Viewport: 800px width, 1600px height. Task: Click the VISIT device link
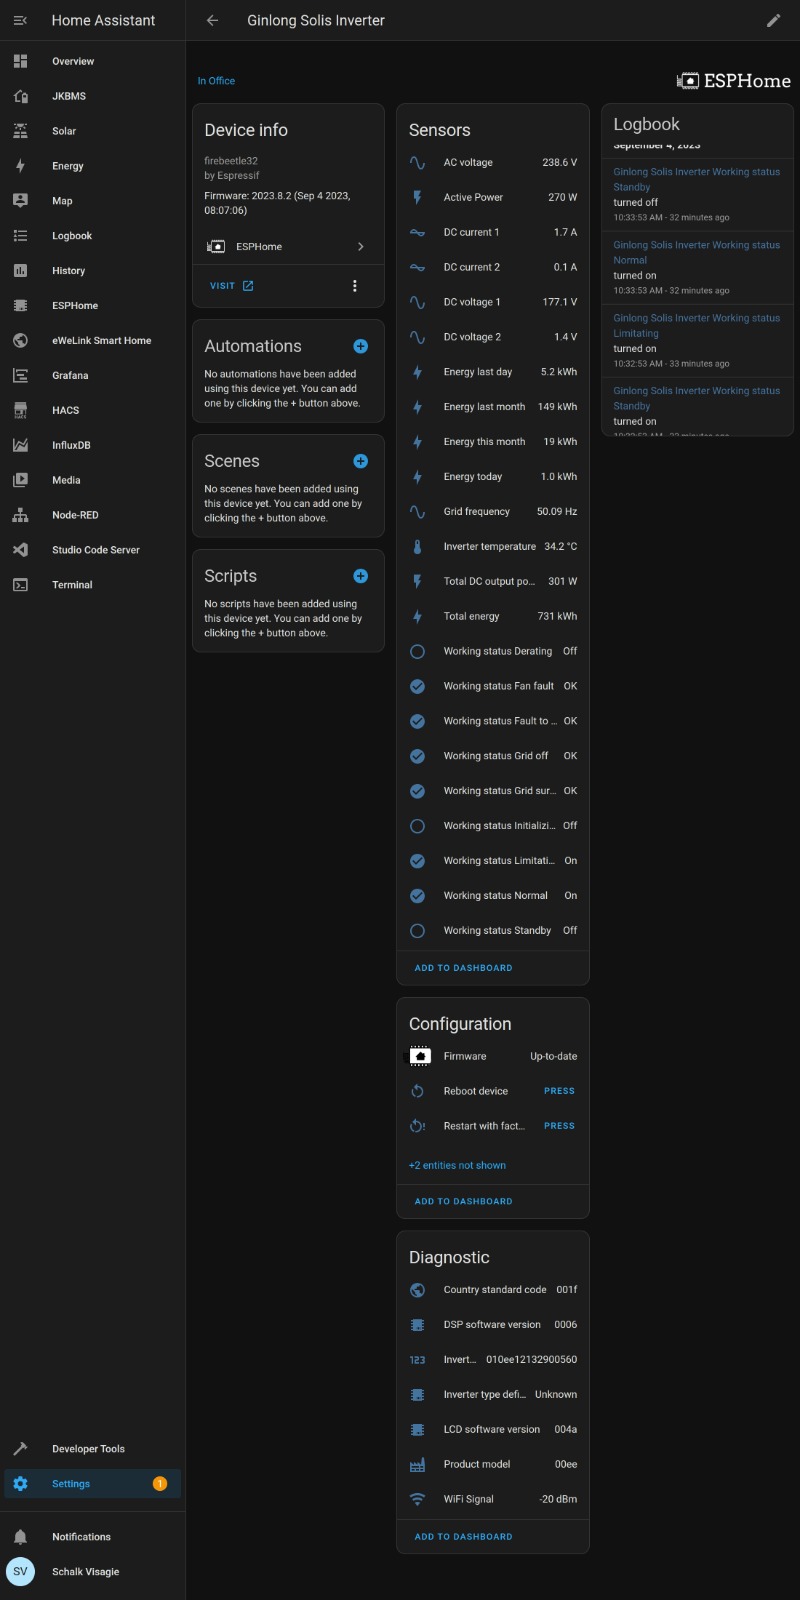coord(232,286)
